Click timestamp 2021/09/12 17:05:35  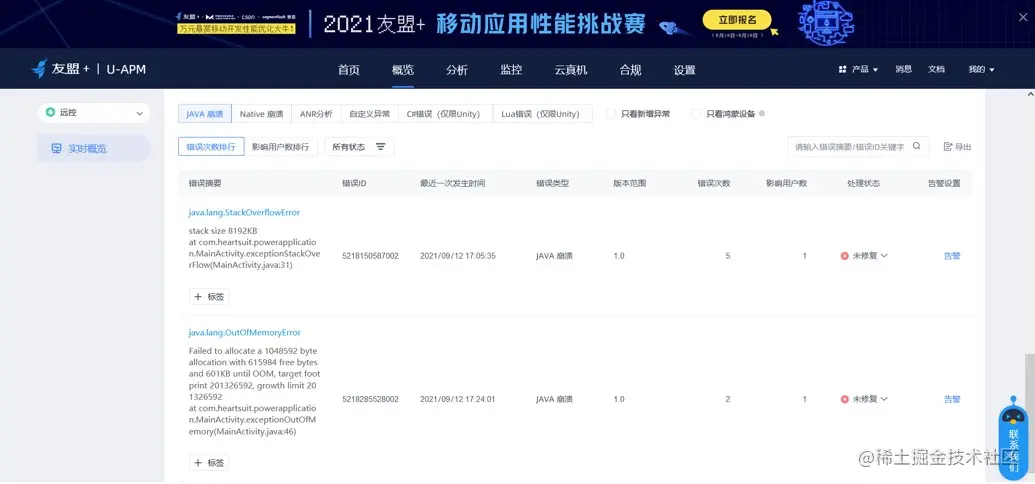click(x=457, y=256)
